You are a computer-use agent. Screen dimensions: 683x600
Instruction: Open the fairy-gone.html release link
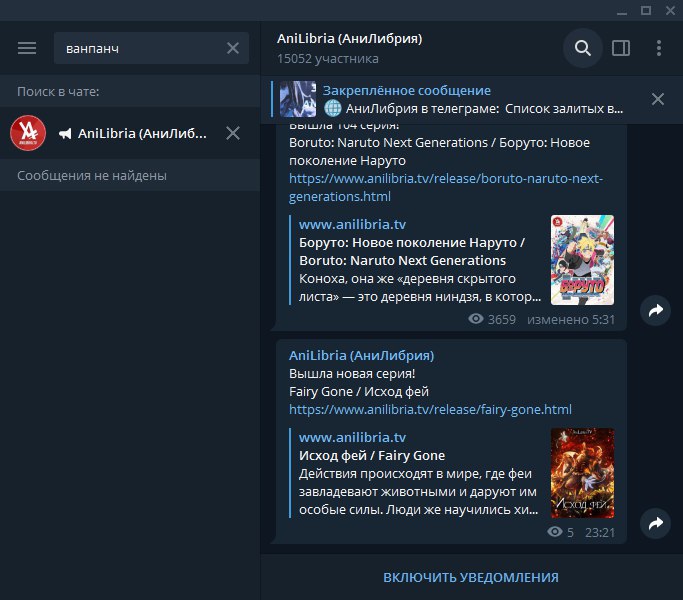(430, 410)
